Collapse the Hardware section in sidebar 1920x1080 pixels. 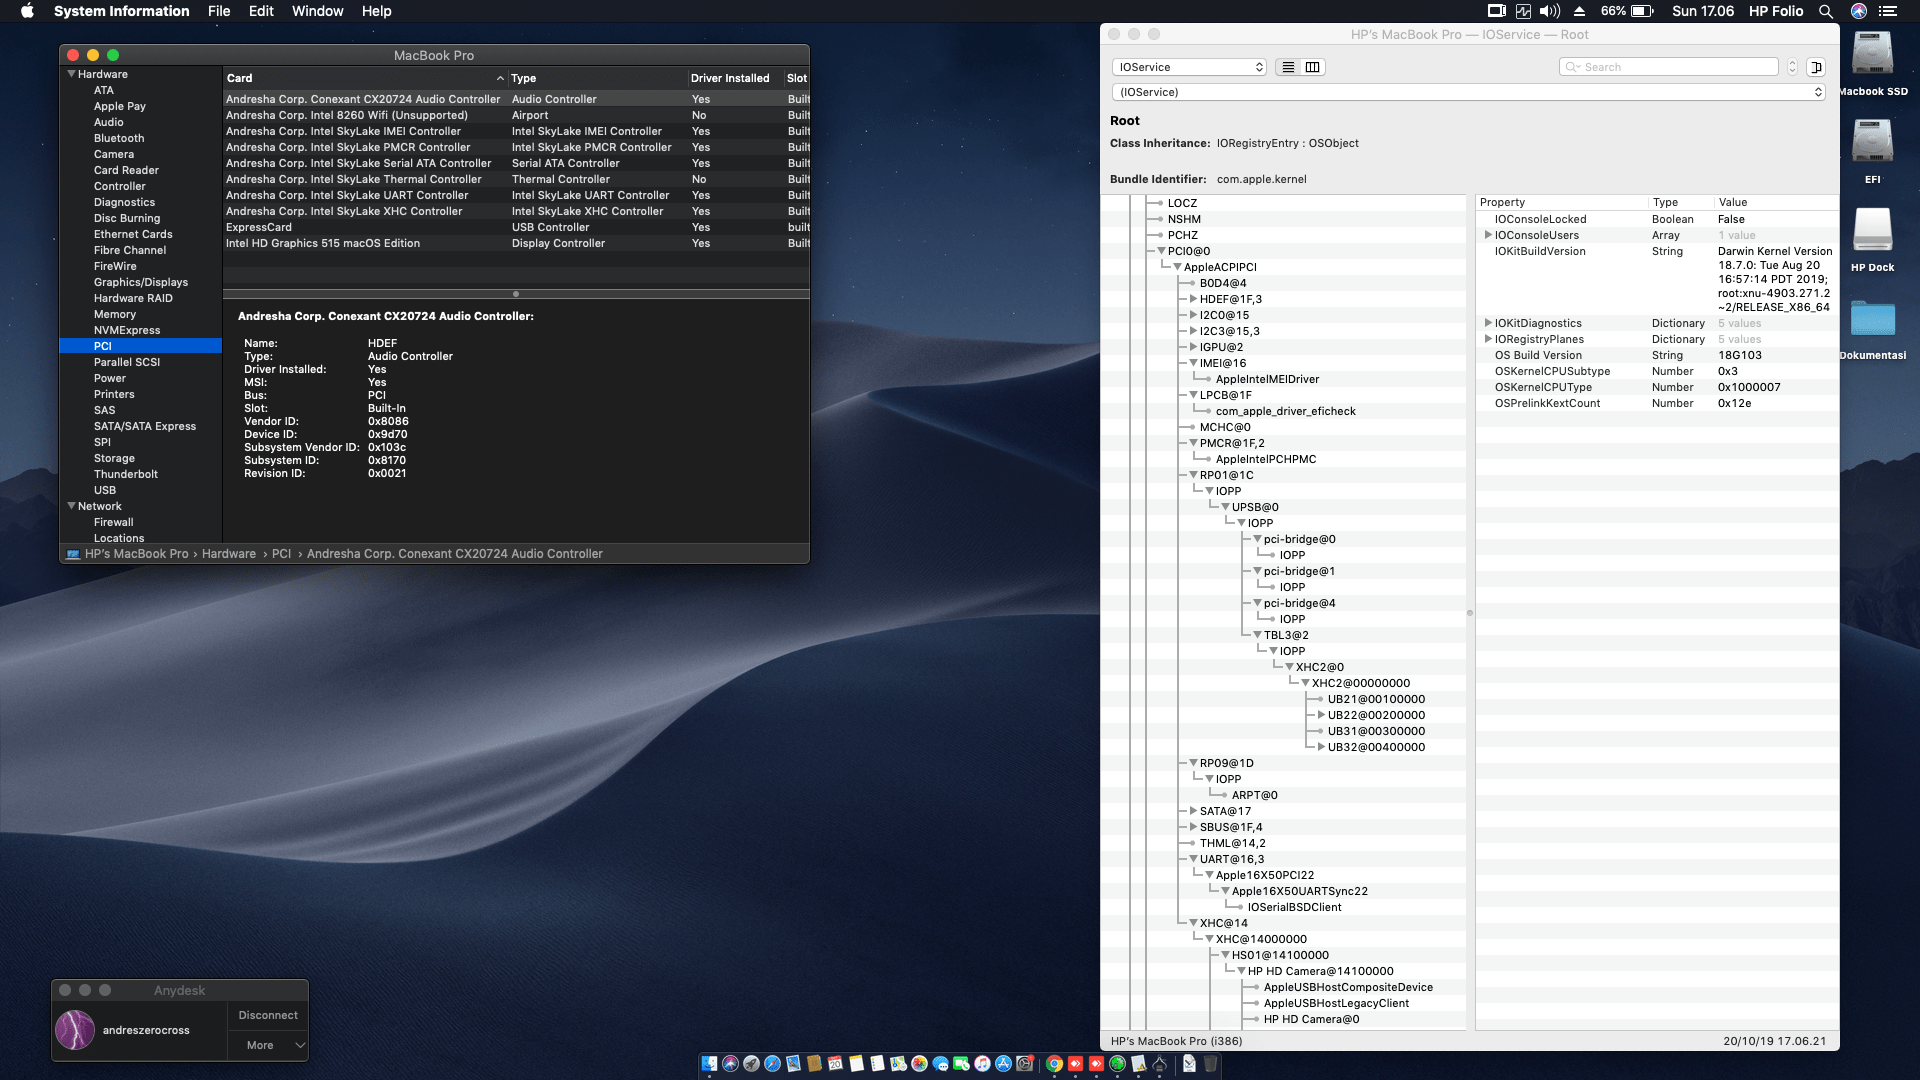72,74
